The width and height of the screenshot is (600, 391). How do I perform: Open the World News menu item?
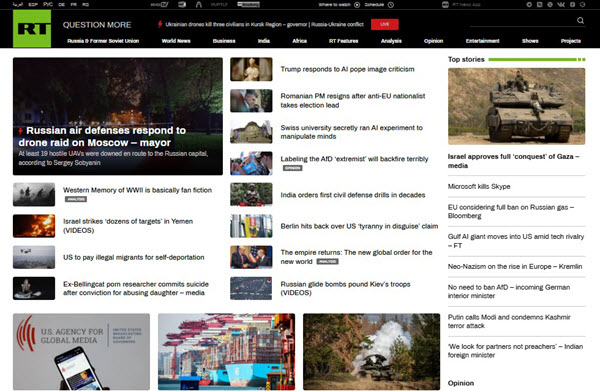click(x=176, y=41)
